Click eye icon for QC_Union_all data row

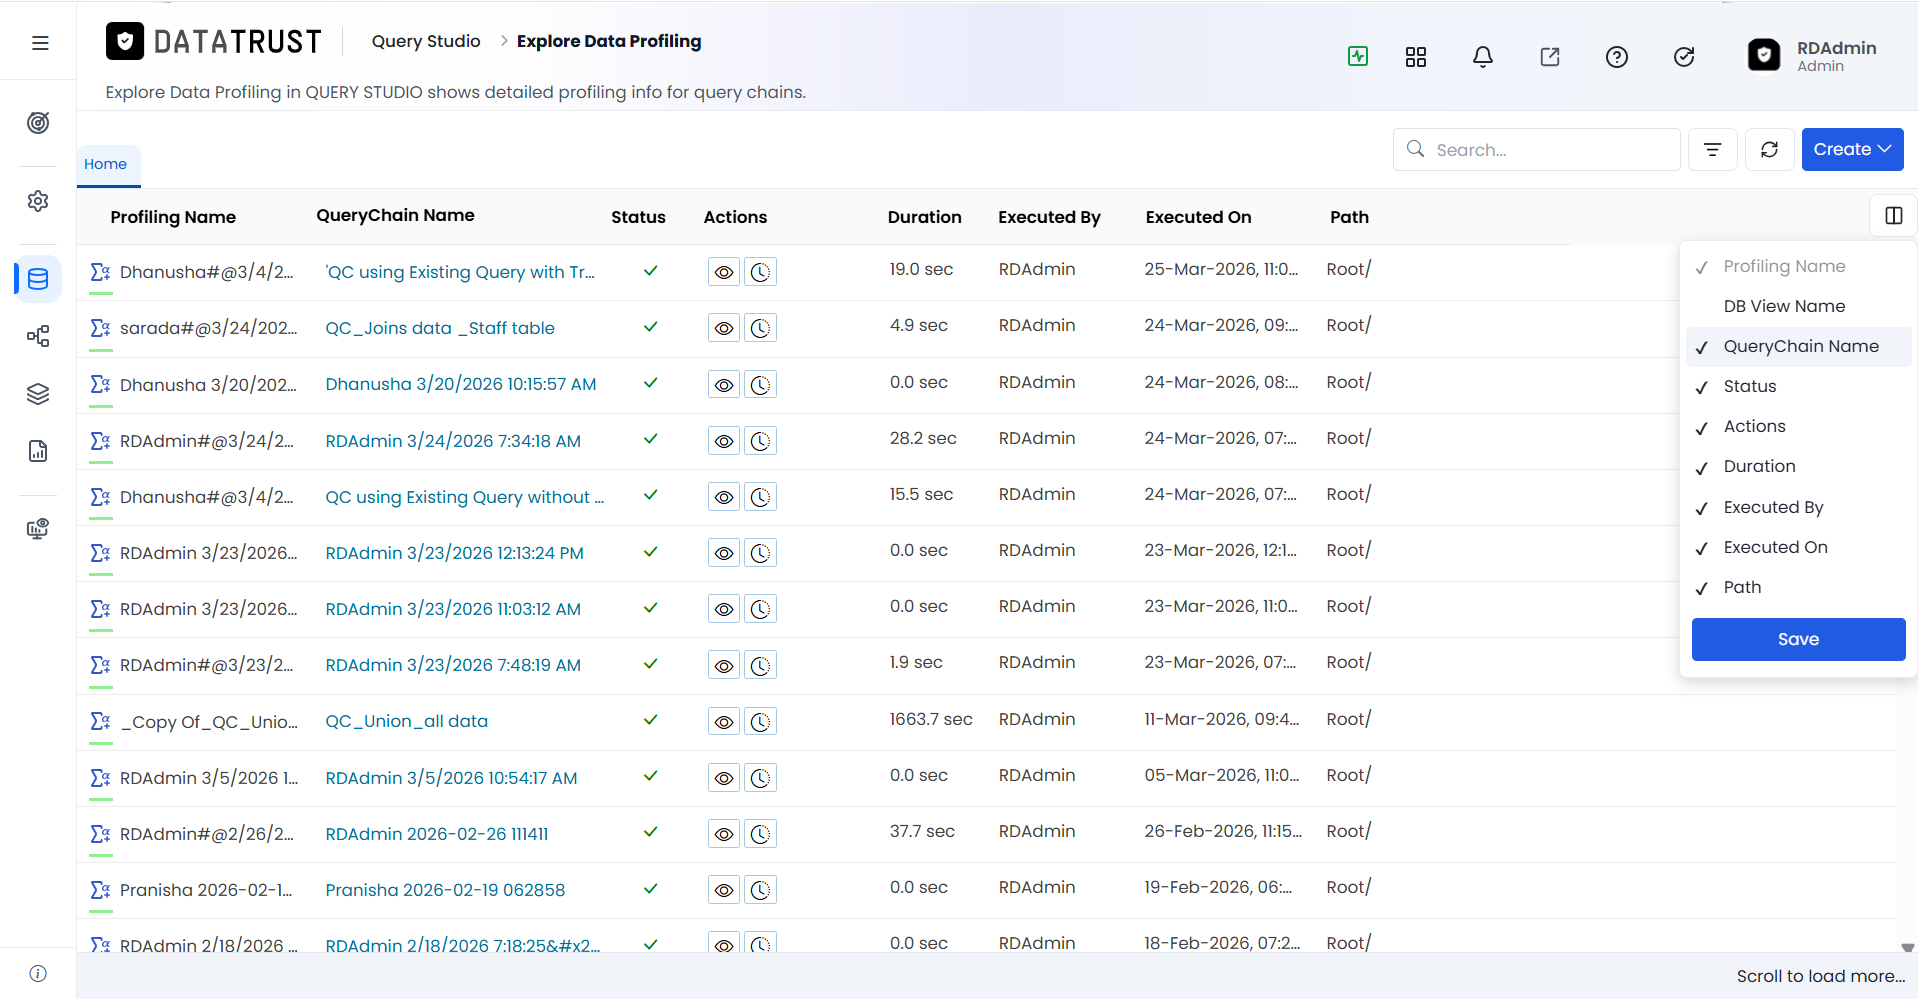724,722
